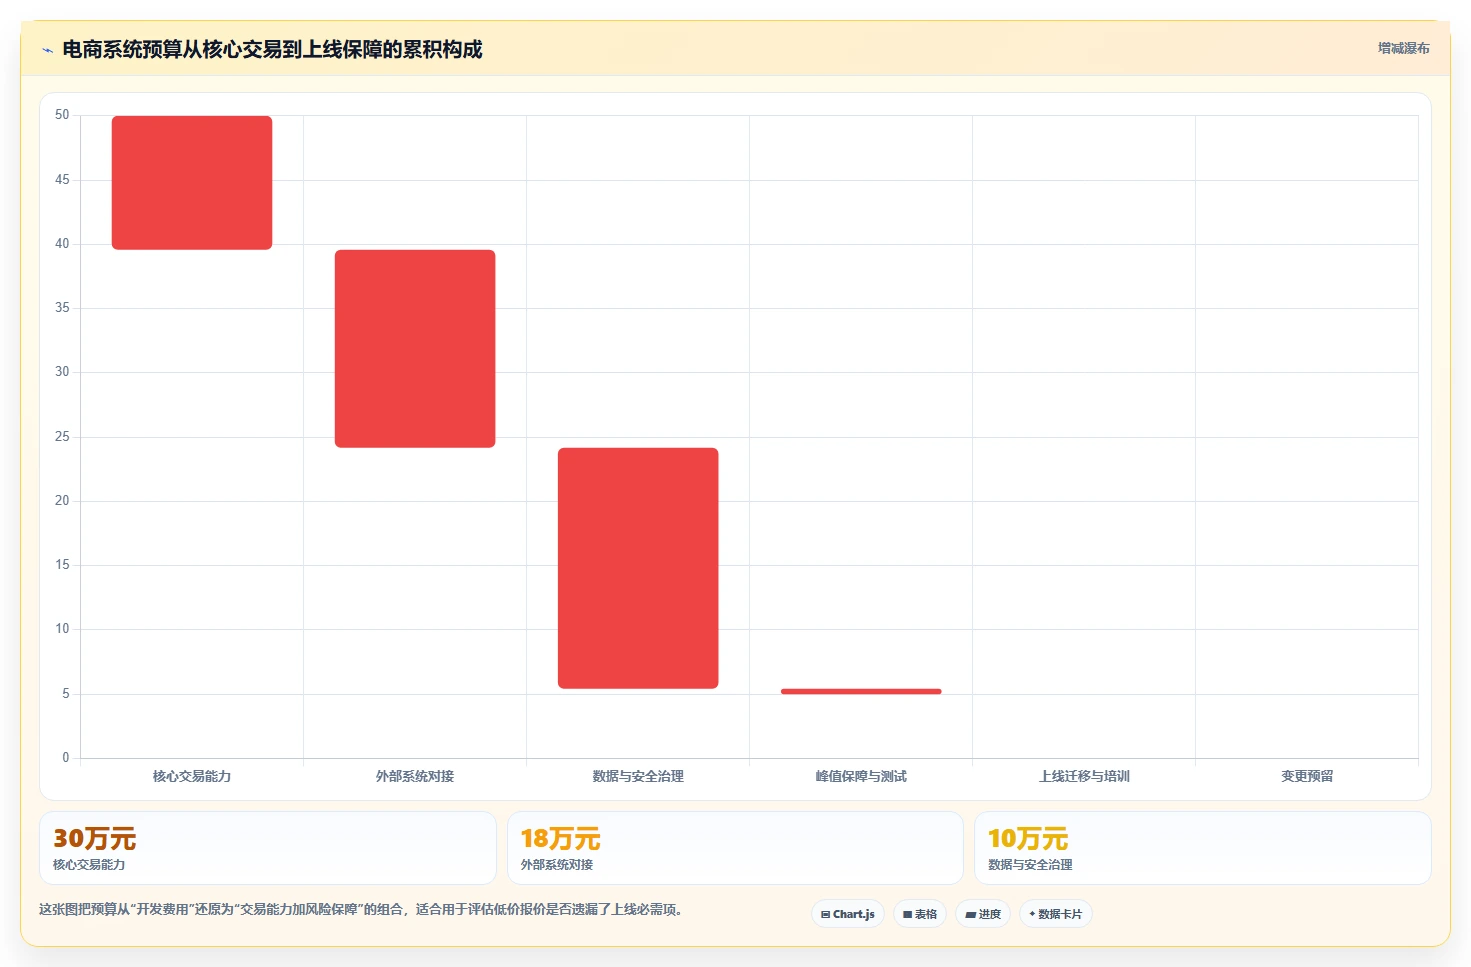Image resolution: width=1471 pixels, height=967 pixels.
Task: Click the 变更预留 x-axis label
Action: (x=1307, y=776)
